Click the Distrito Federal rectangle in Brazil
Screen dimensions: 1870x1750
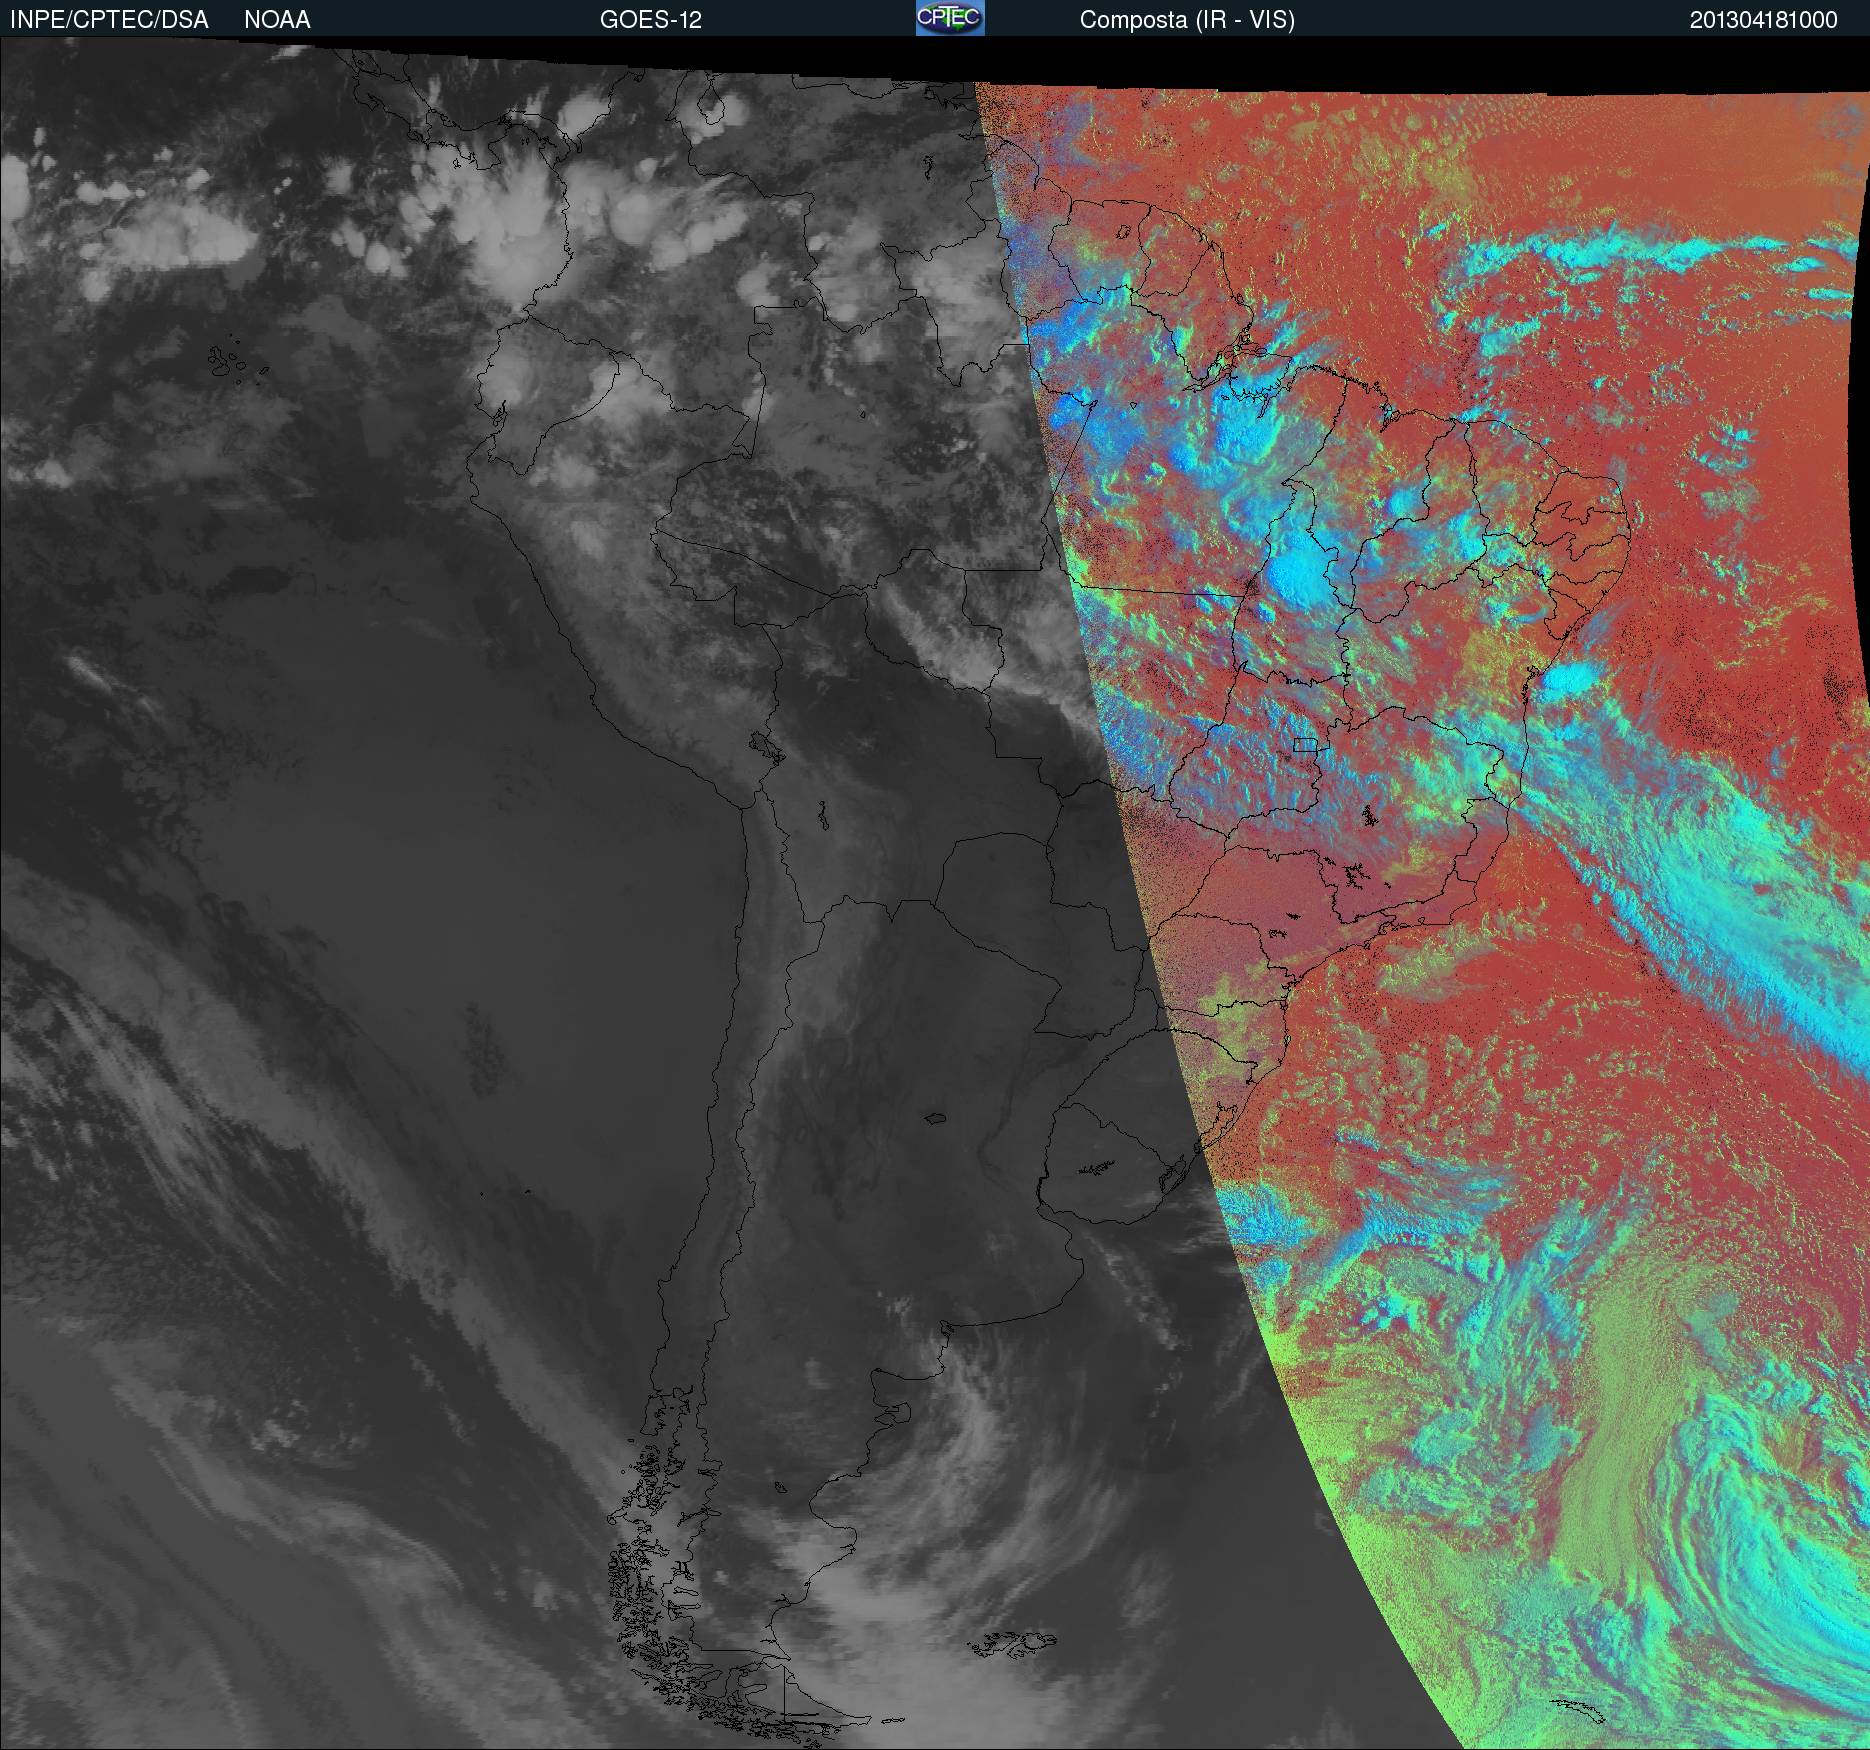[1305, 744]
